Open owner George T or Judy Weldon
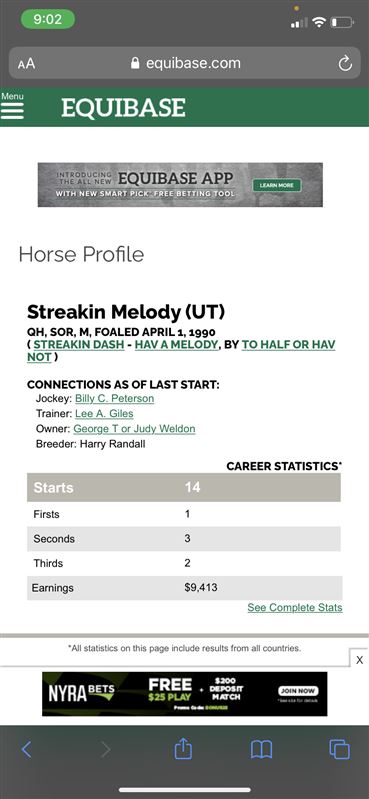 [134, 429]
